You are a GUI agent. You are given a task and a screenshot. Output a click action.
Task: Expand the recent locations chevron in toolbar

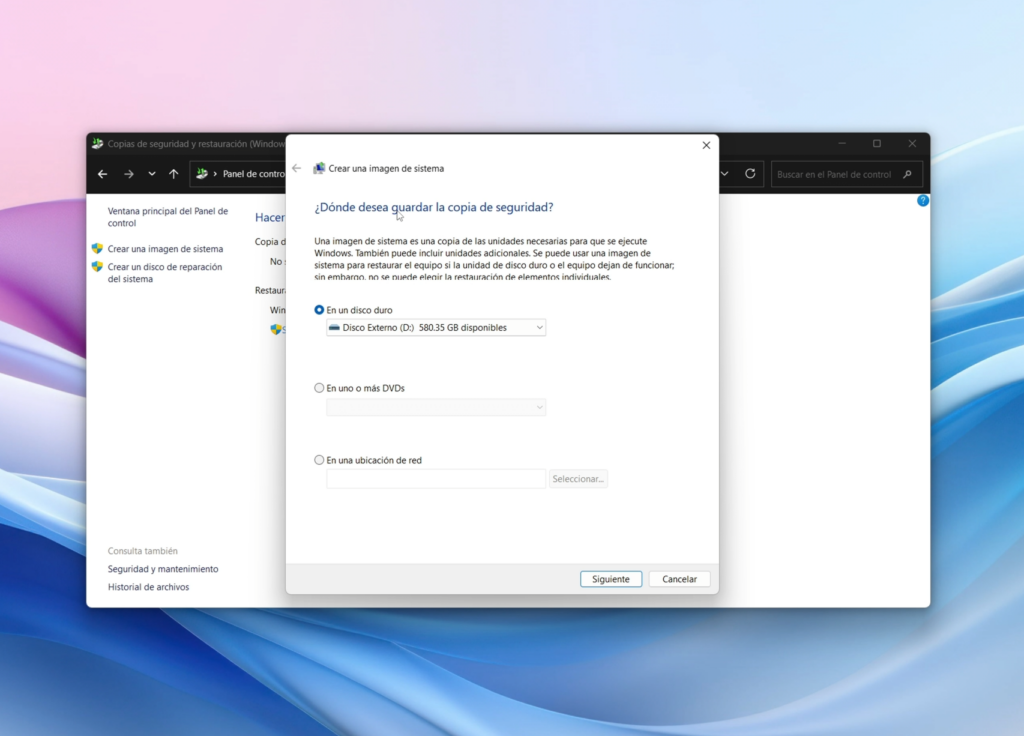pyautogui.click(x=152, y=174)
